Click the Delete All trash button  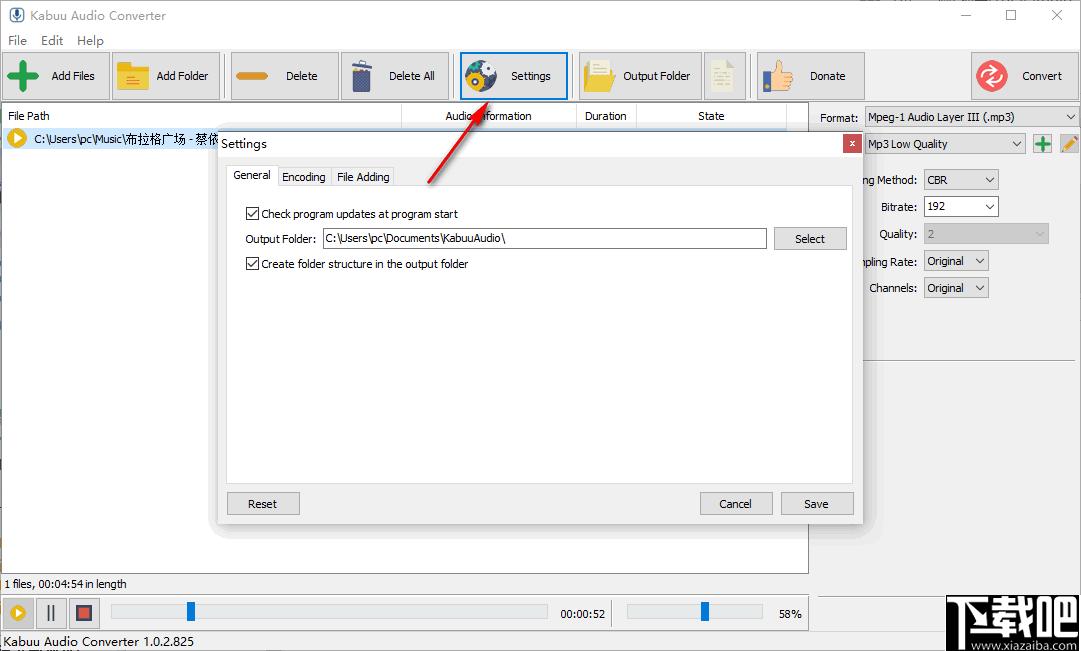(x=395, y=76)
